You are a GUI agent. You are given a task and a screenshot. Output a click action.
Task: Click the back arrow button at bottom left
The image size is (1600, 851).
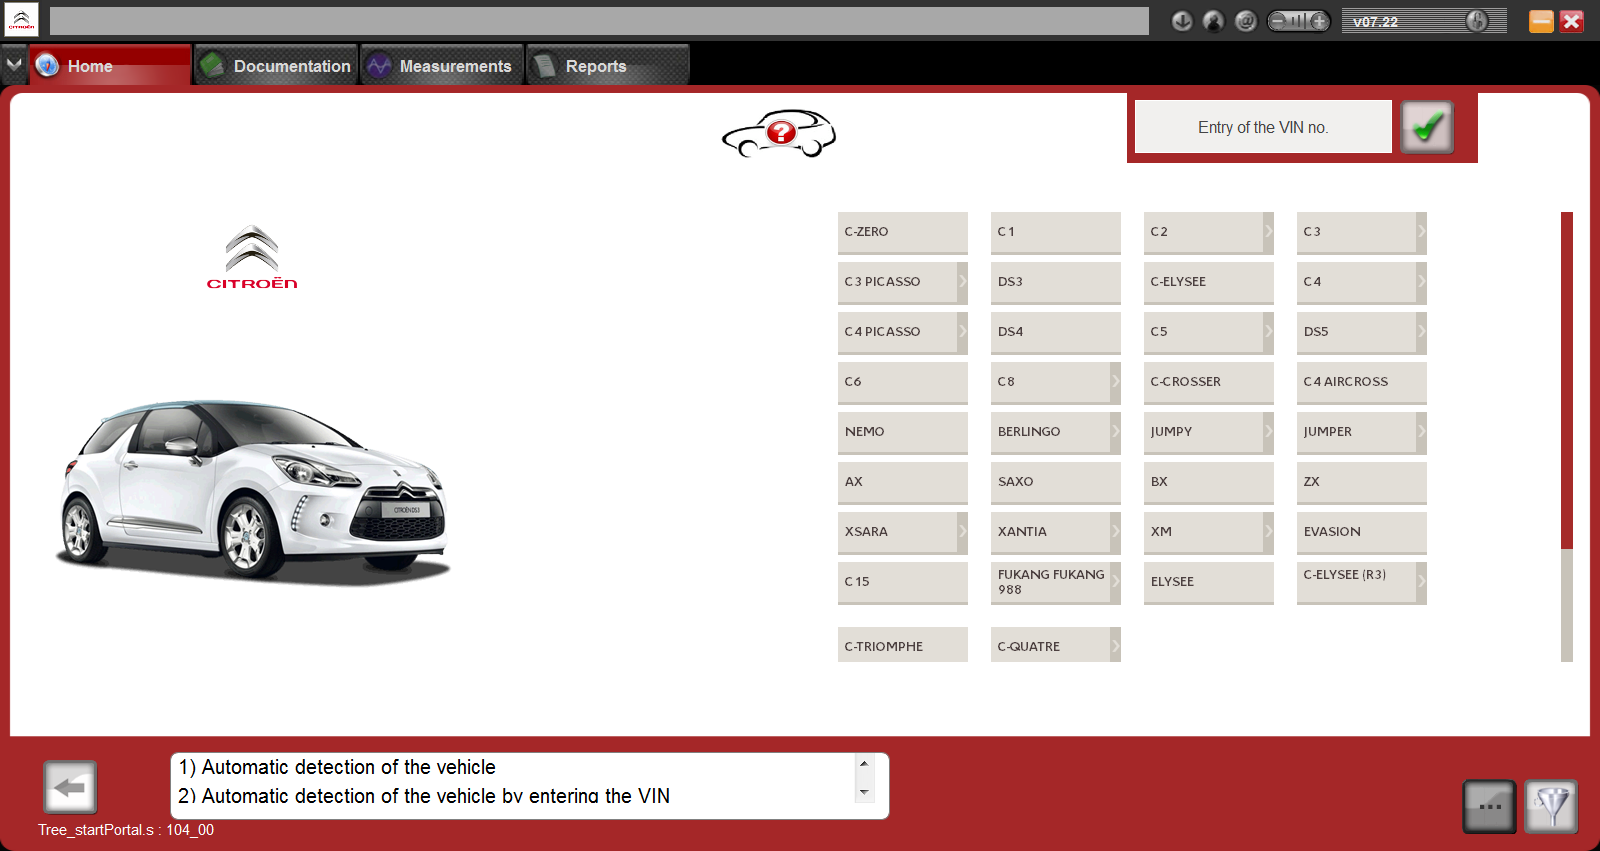(70, 787)
